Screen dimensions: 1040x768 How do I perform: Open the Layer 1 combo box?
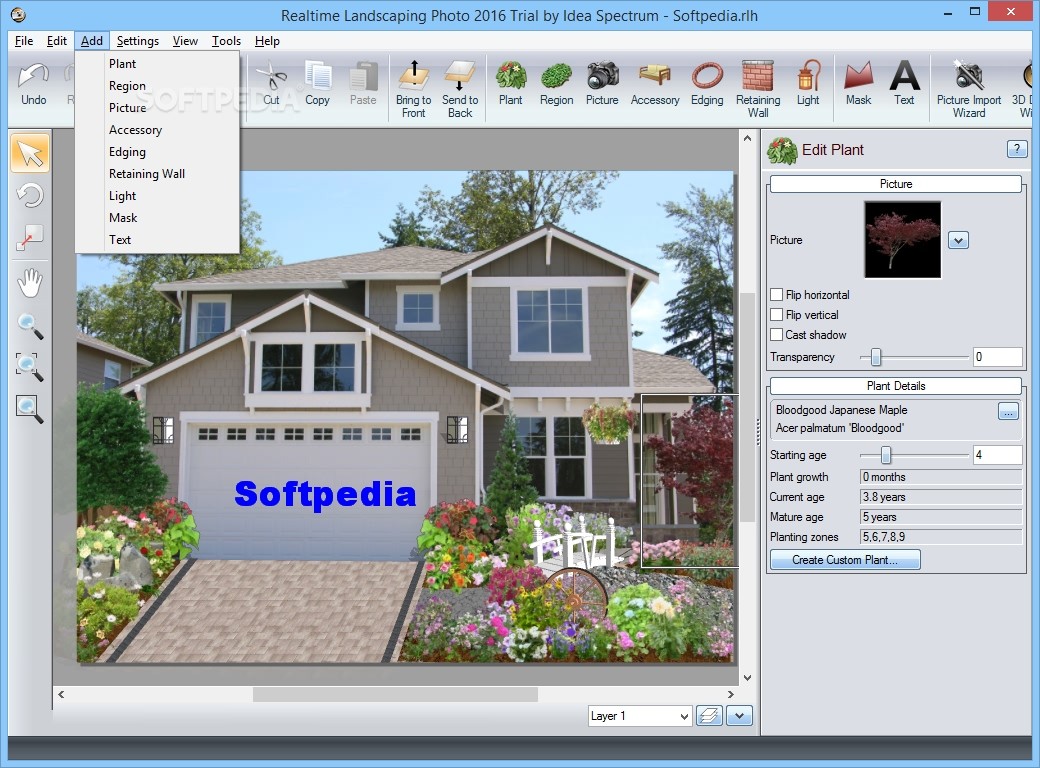640,716
